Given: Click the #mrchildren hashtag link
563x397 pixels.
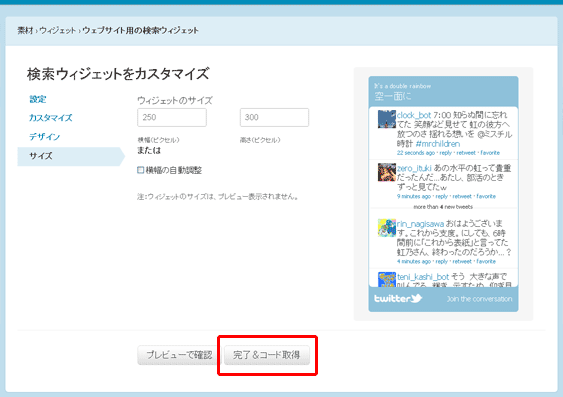Looking at the screenshot, I should 438,144.
